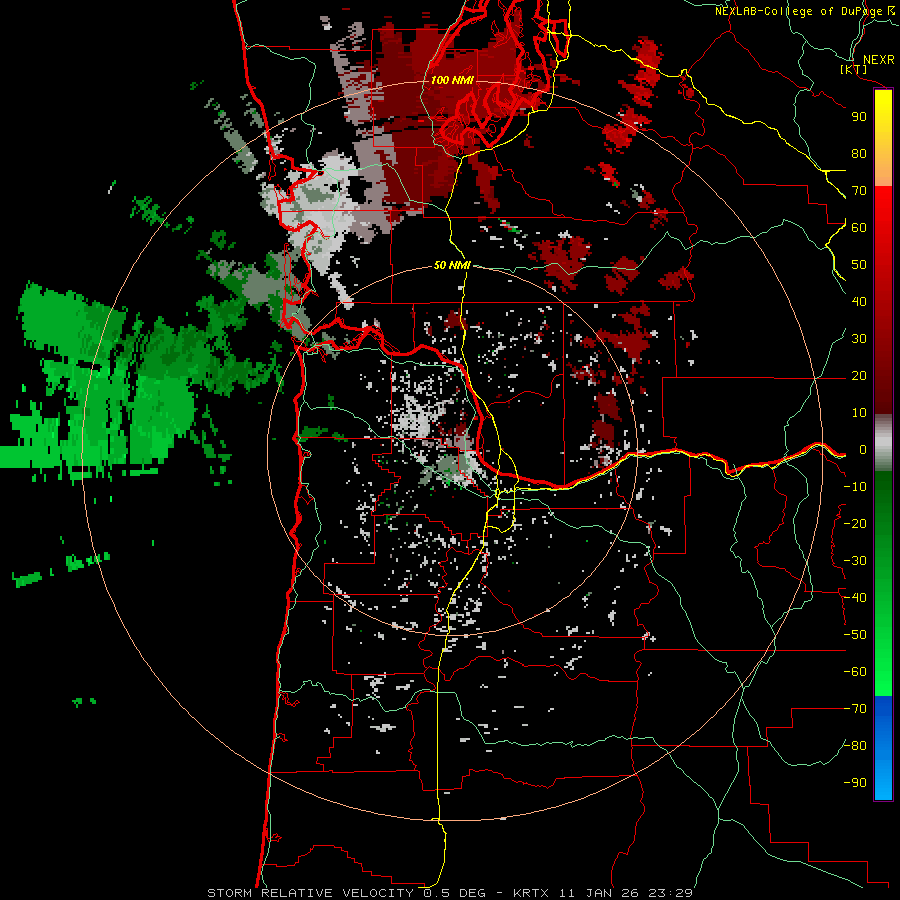Click the 80 value on the velocity scale
Image resolution: width=900 pixels, height=900 pixels.
859,153
